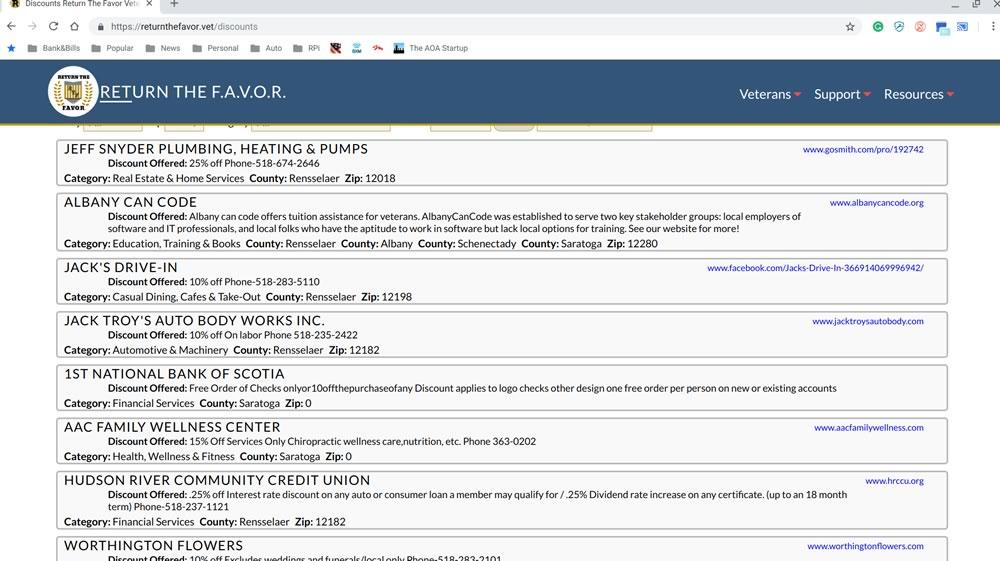Select Hudson River Community Credit Union heading
Viewport: 1000px width, 561px height.
[x=217, y=481]
